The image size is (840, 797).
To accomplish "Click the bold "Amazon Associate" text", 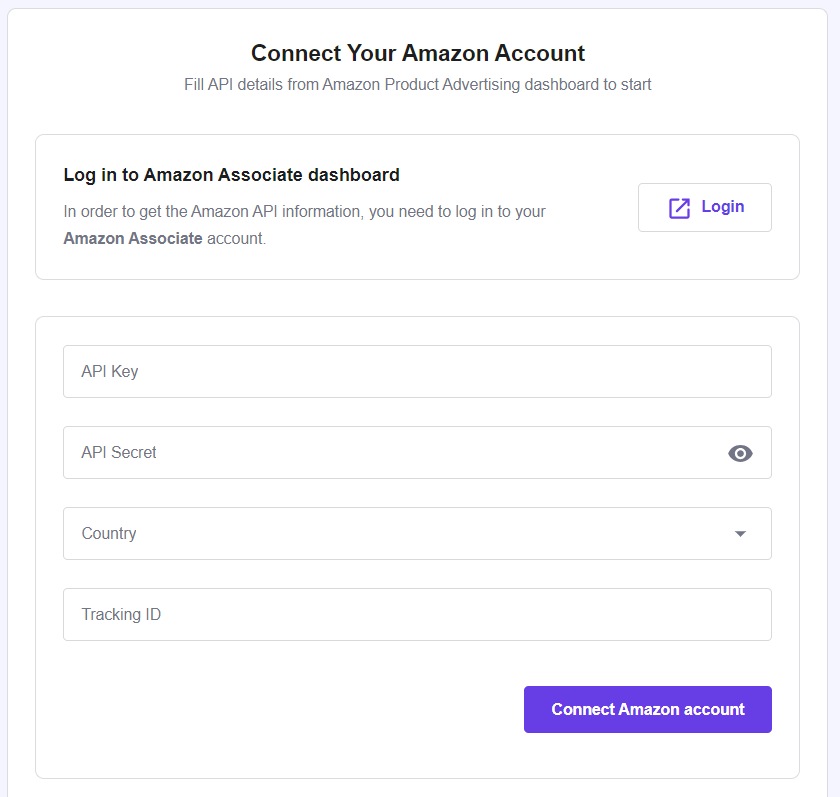I will click(133, 239).
